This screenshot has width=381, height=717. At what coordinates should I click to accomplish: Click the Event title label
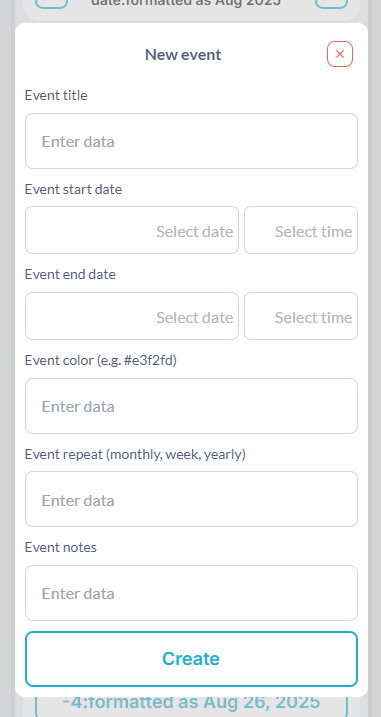56,95
